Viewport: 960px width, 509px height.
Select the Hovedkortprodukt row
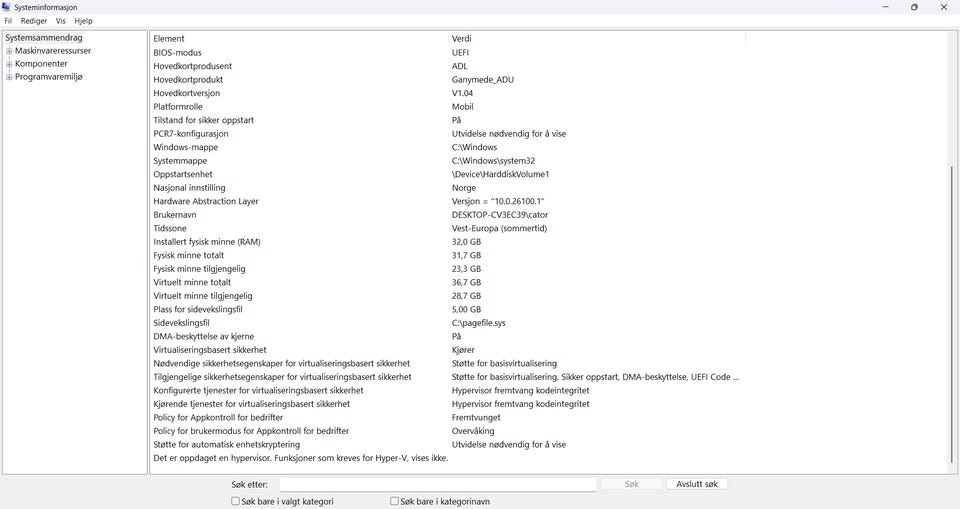point(446,80)
